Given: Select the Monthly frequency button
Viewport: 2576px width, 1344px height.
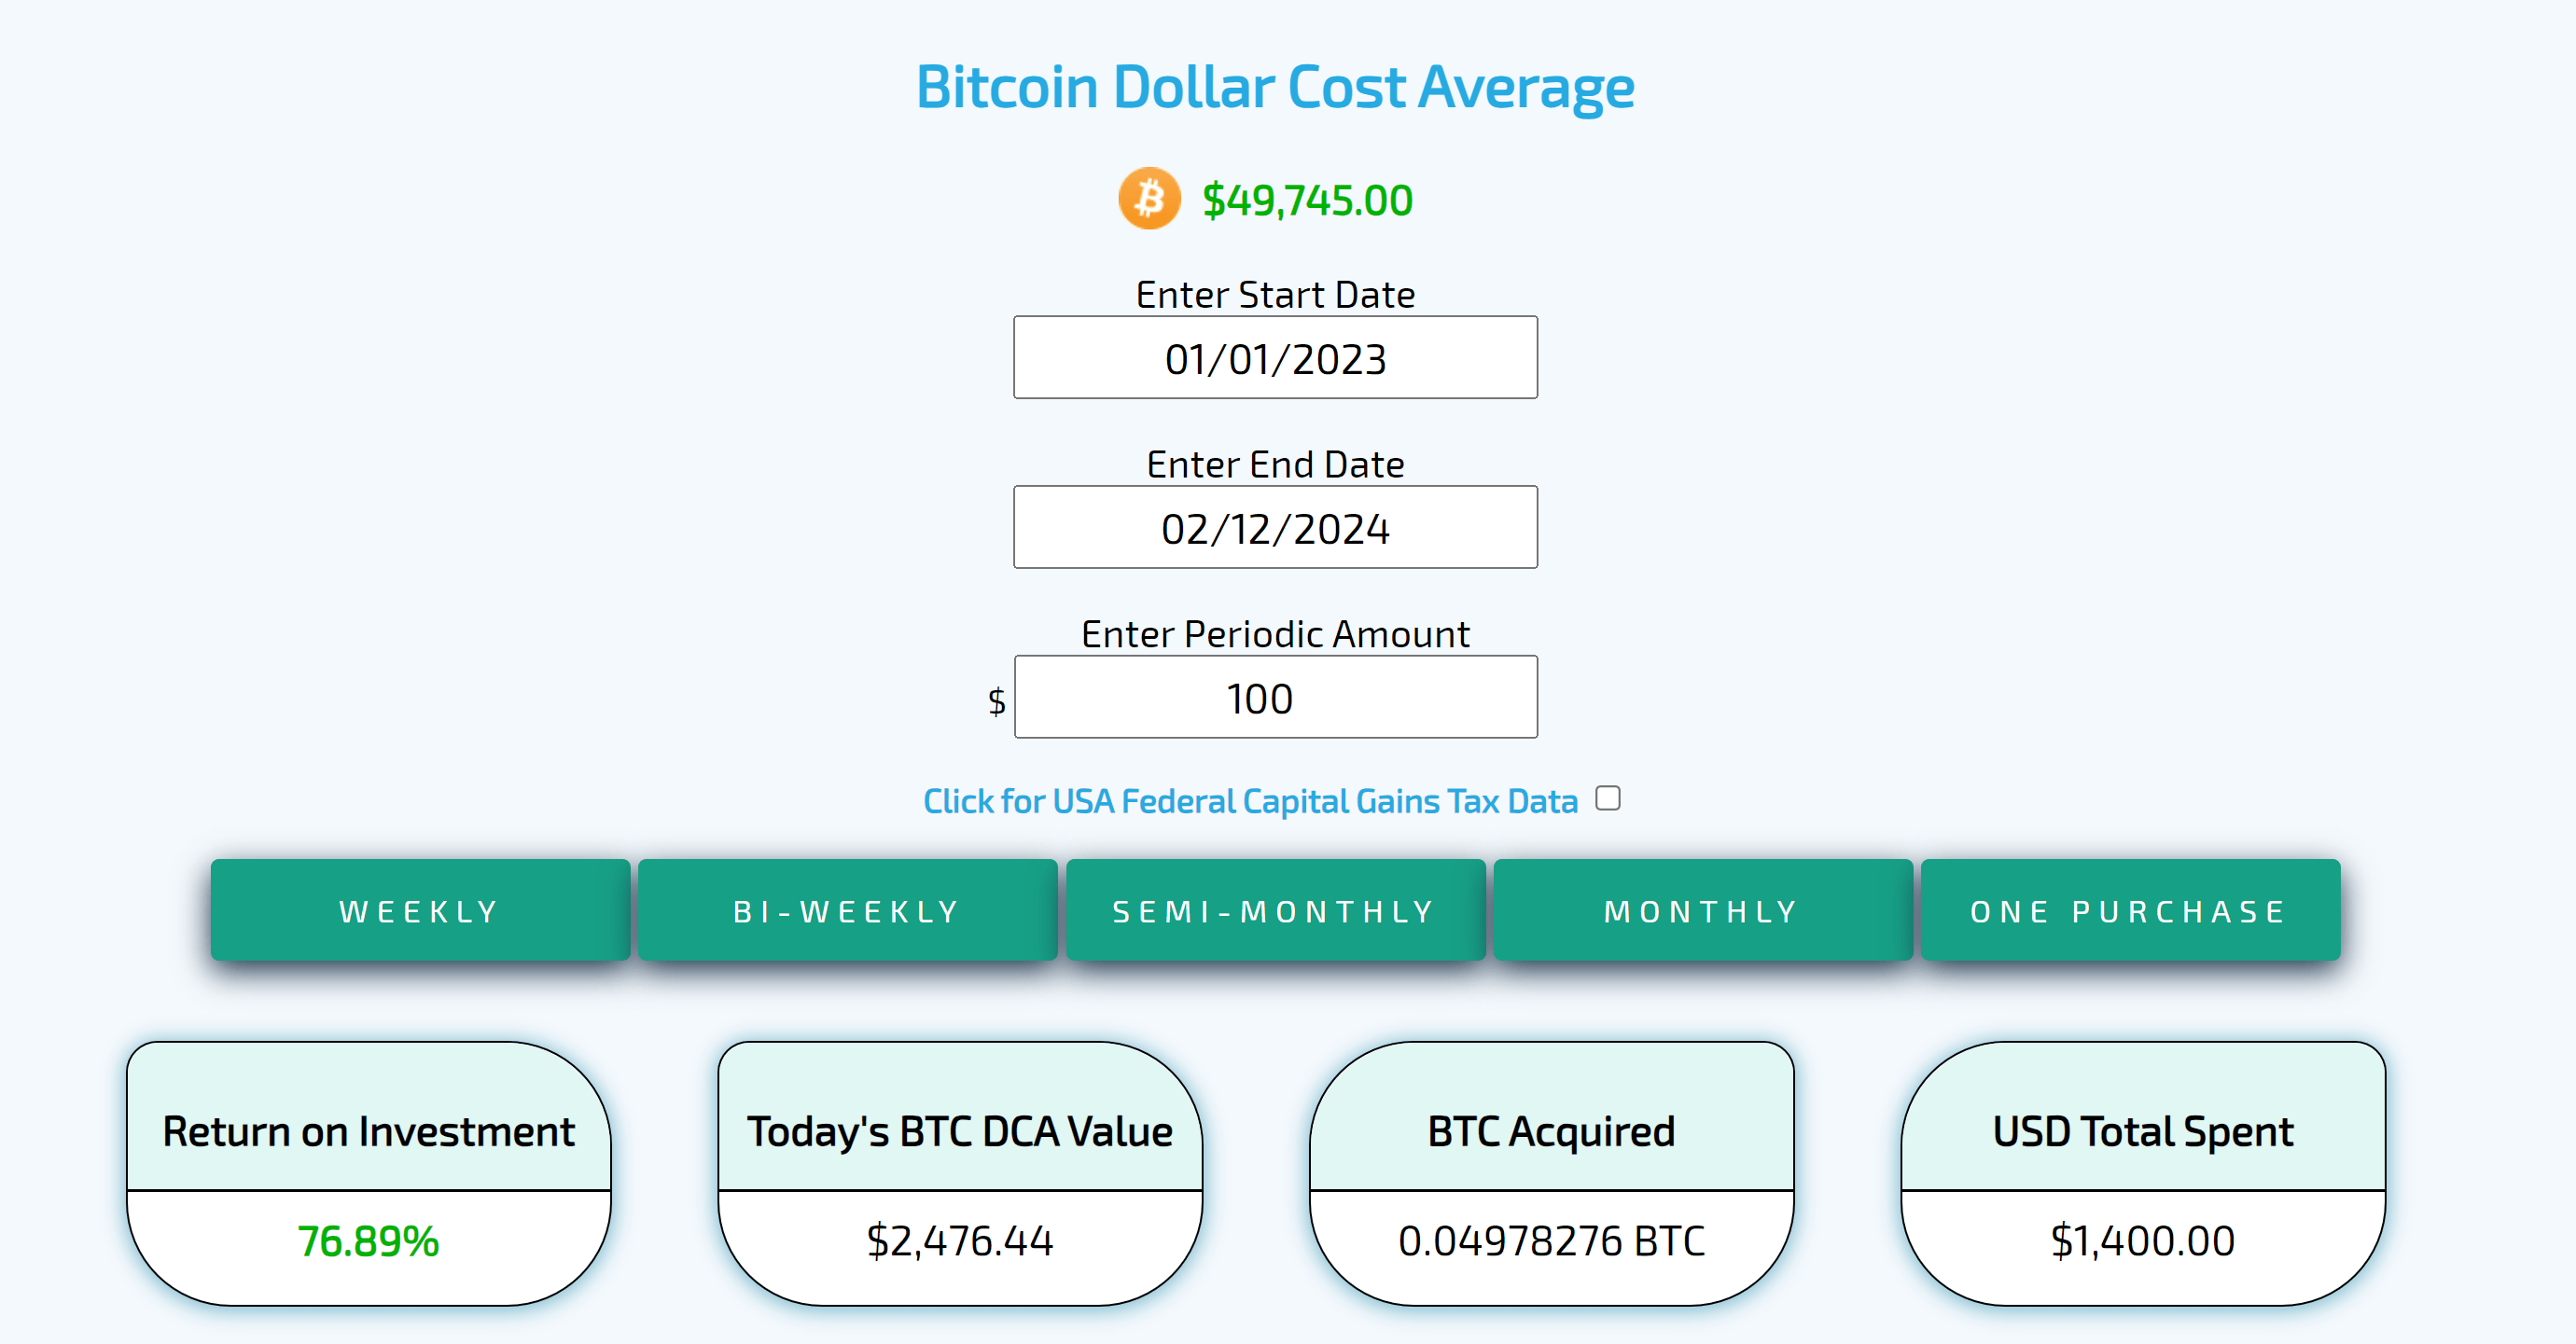Looking at the screenshot, I should tap(1702, 910).
